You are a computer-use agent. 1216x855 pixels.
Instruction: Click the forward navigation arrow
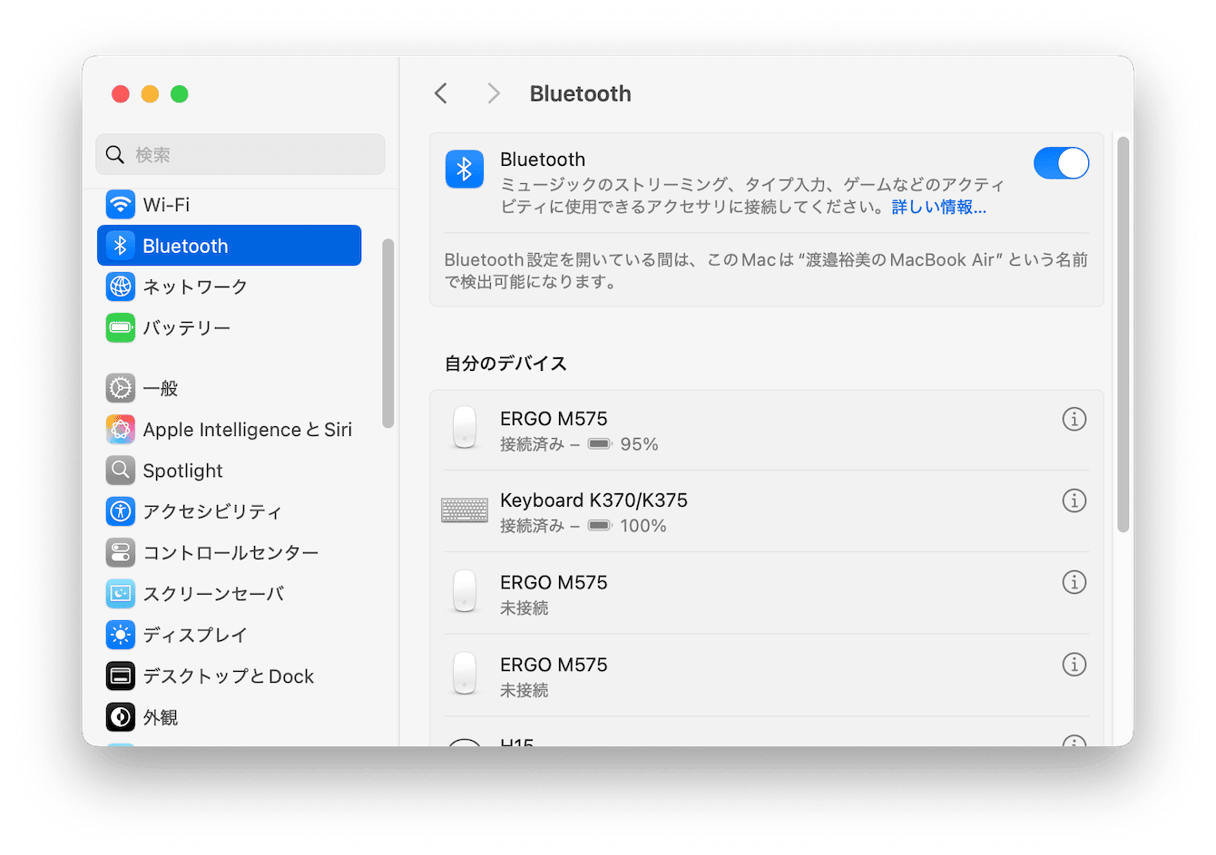click(492, 93)
